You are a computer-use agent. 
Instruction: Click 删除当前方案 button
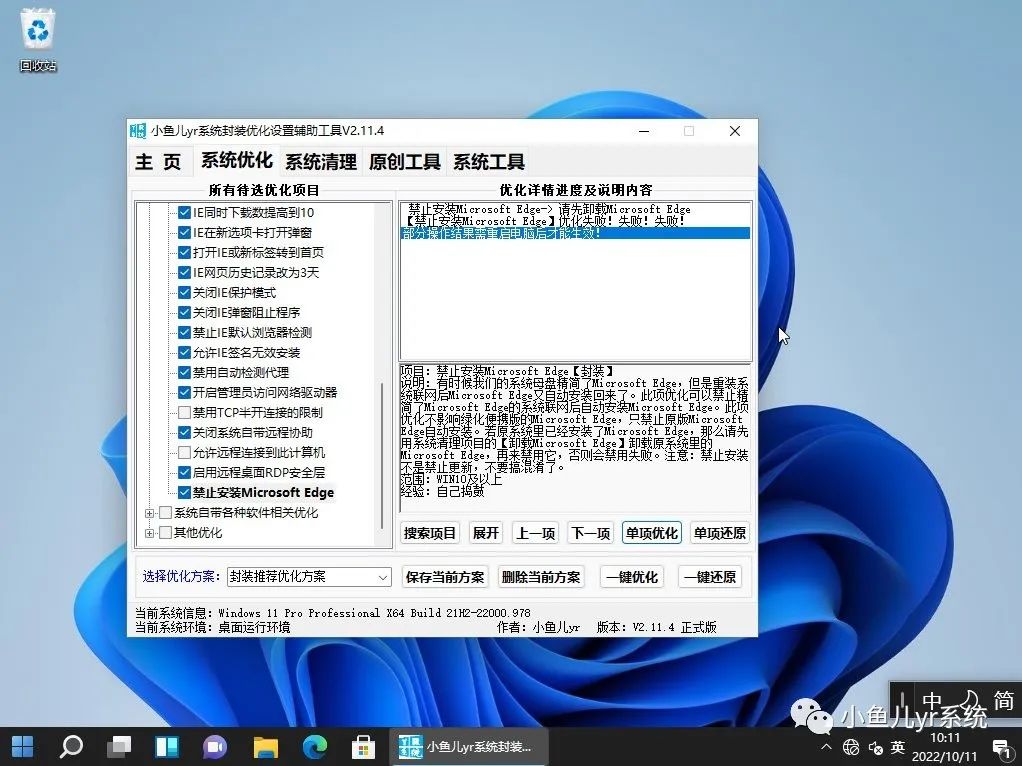coord(541,578)
